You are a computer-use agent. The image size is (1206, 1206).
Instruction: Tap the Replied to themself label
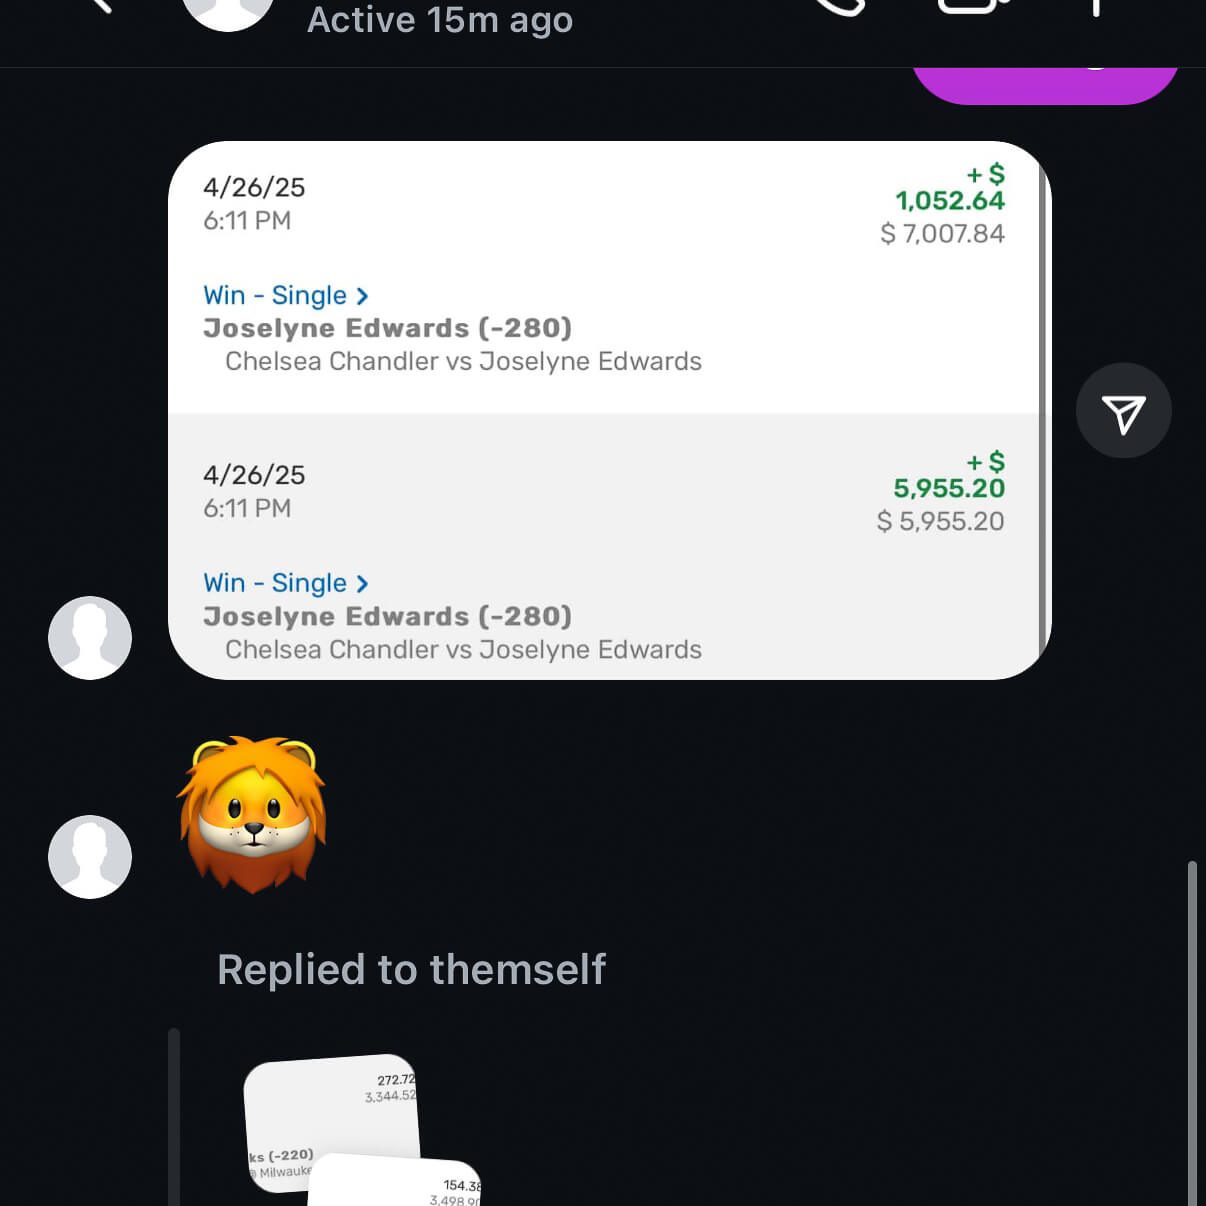[x=411, y=969]
